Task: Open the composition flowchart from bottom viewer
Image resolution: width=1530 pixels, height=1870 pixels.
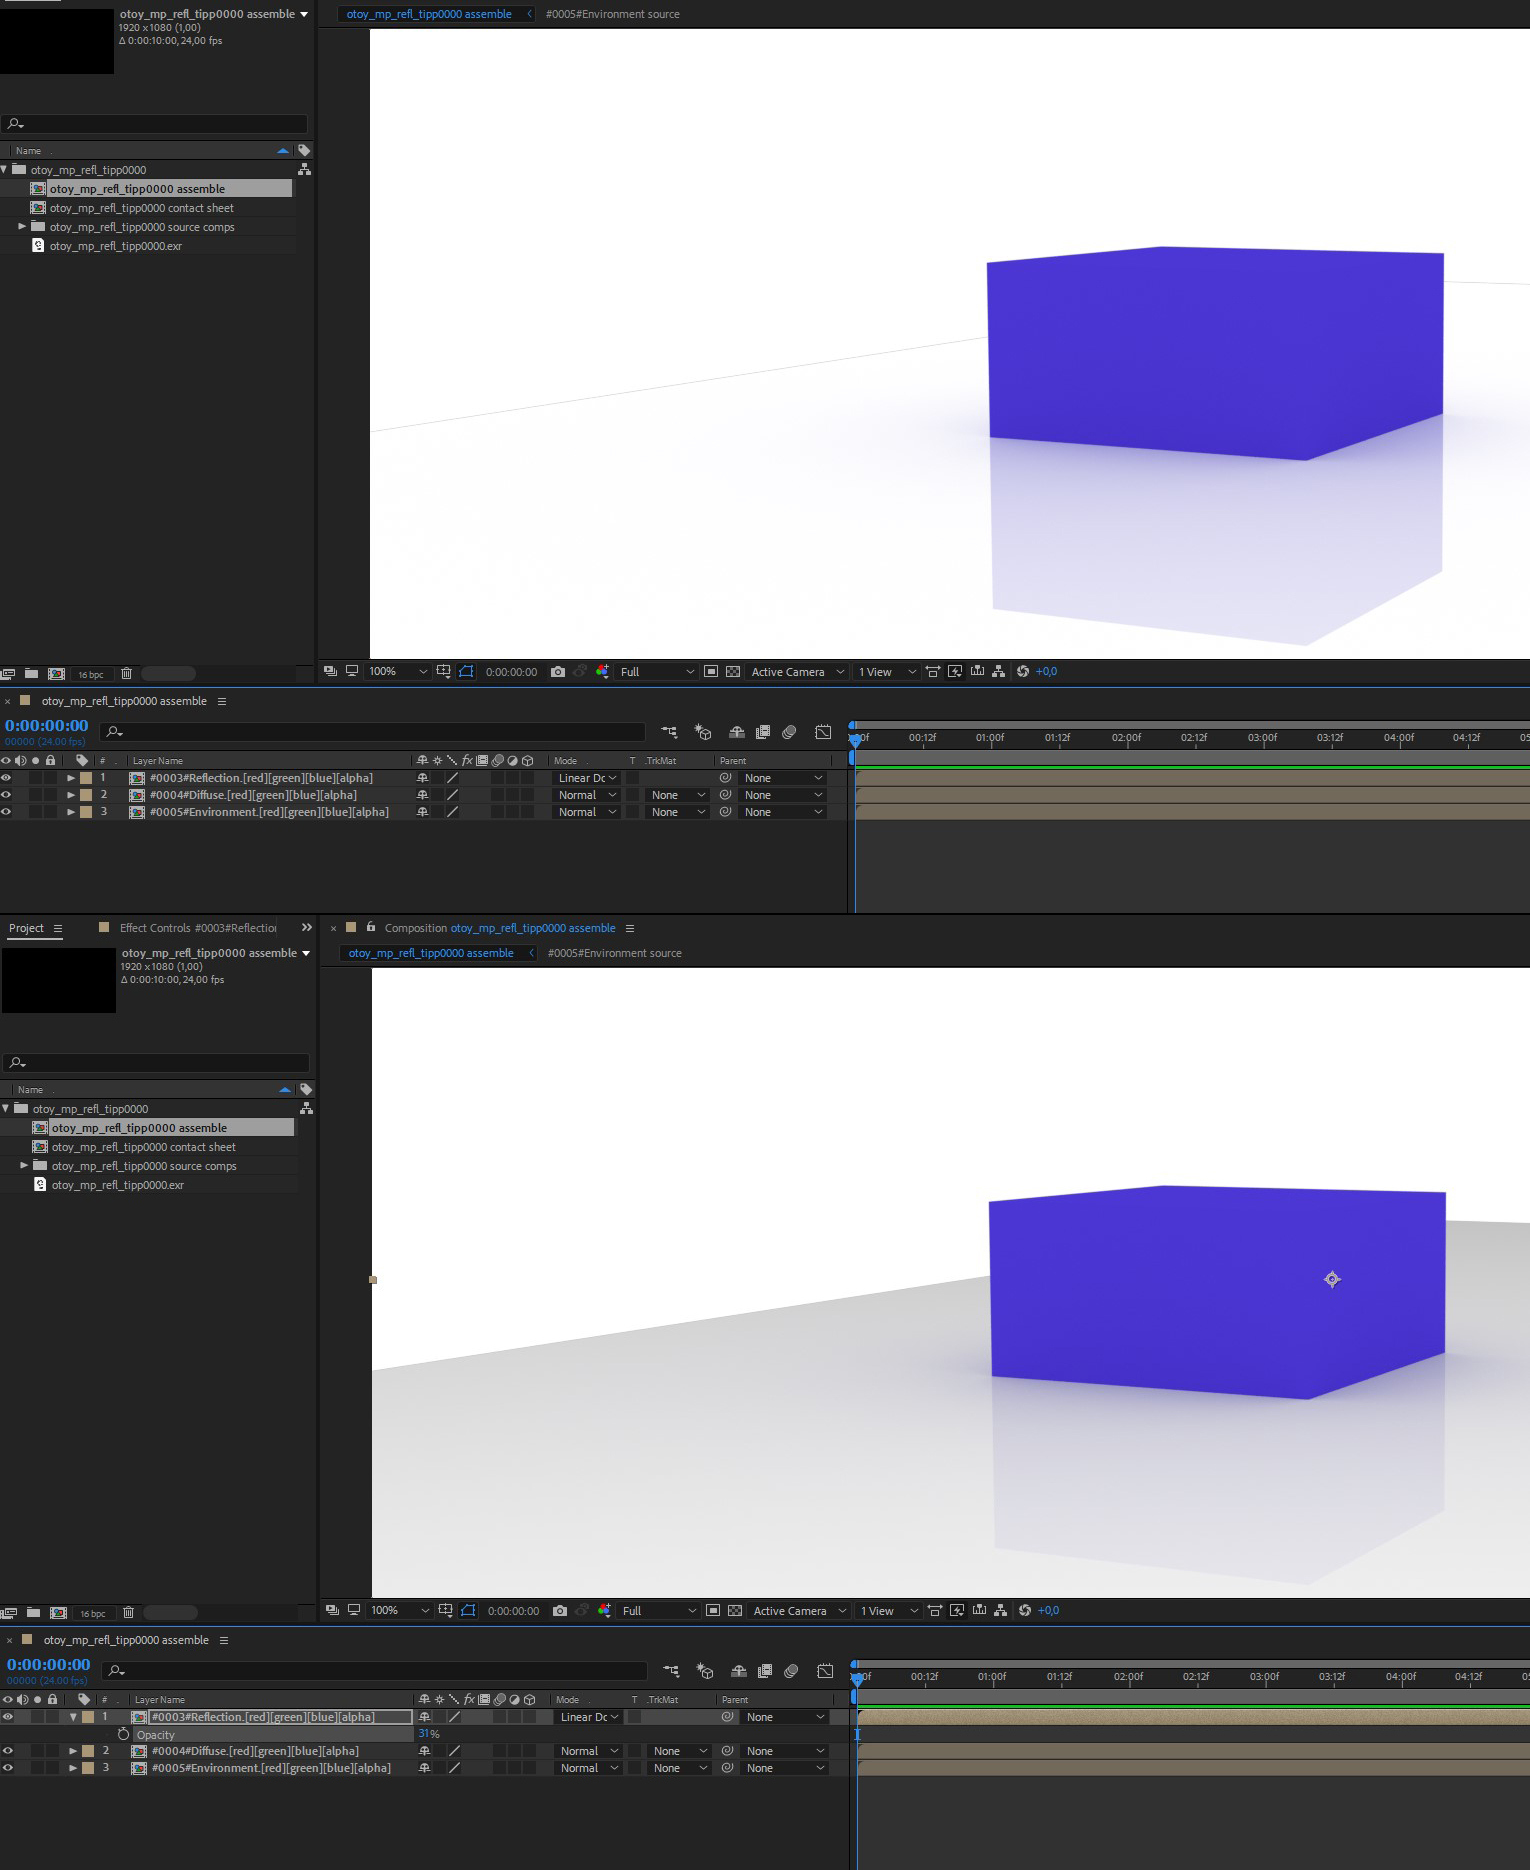Action: [1000, 1610]
